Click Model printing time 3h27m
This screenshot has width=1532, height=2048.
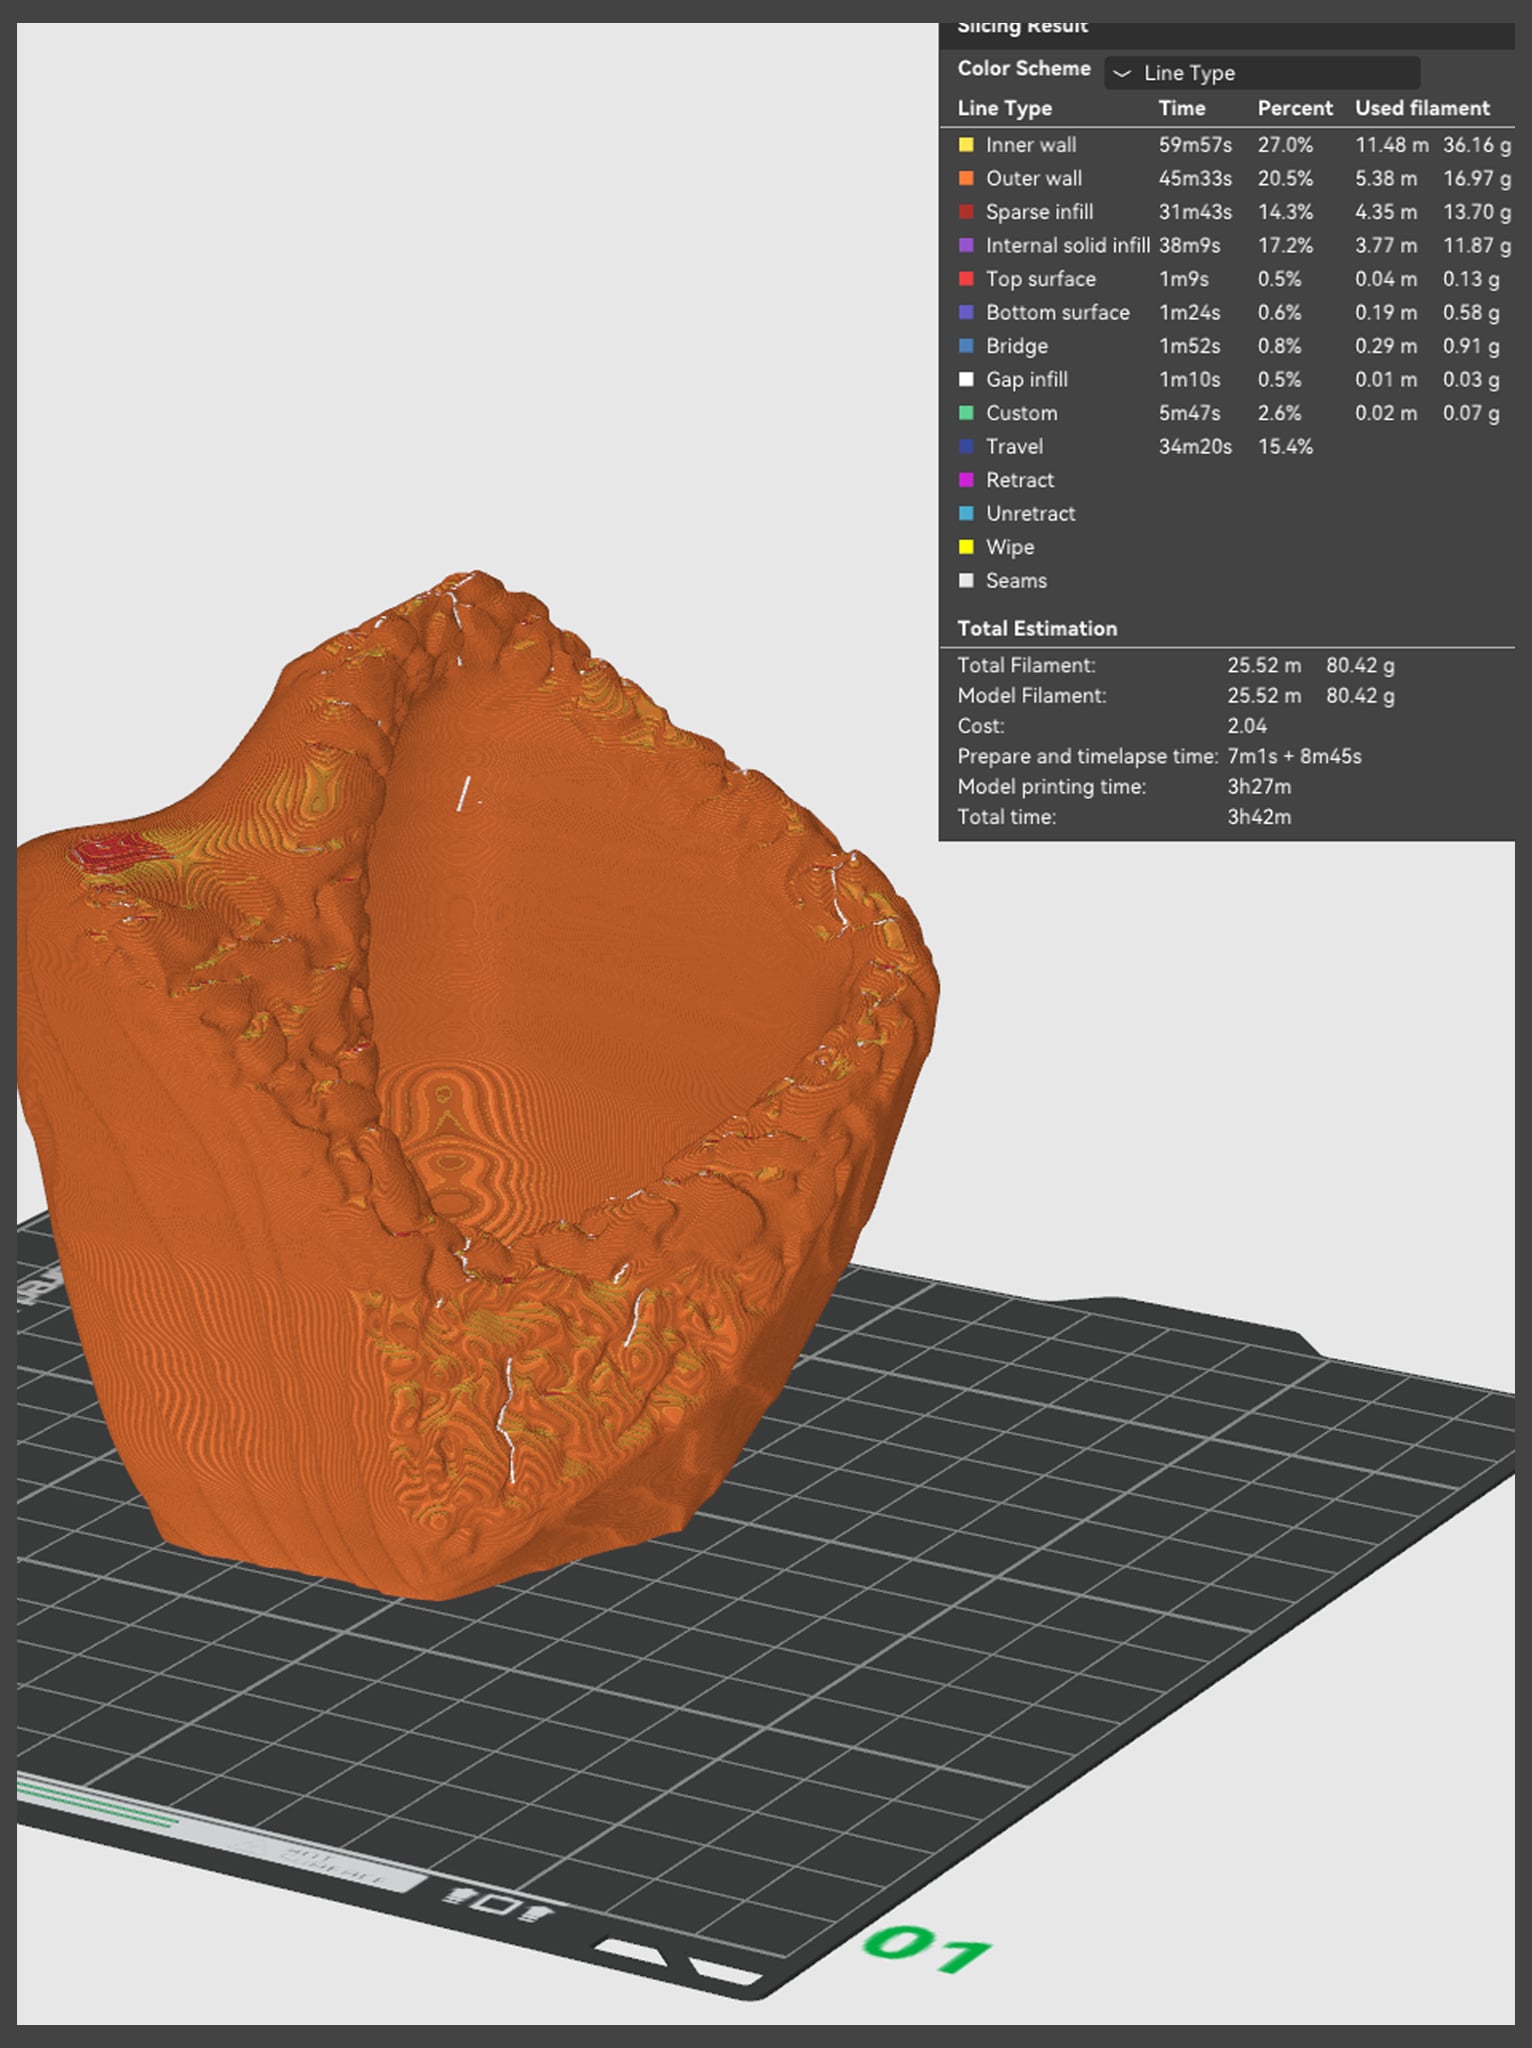1259,786
